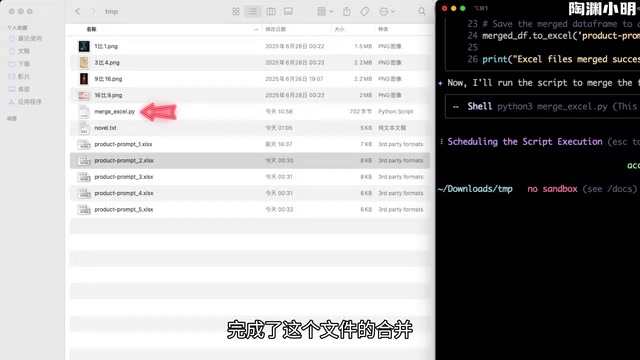Go back in Finder navigation
The width and height of the screenshot is (640, 360).
point(78,11)
